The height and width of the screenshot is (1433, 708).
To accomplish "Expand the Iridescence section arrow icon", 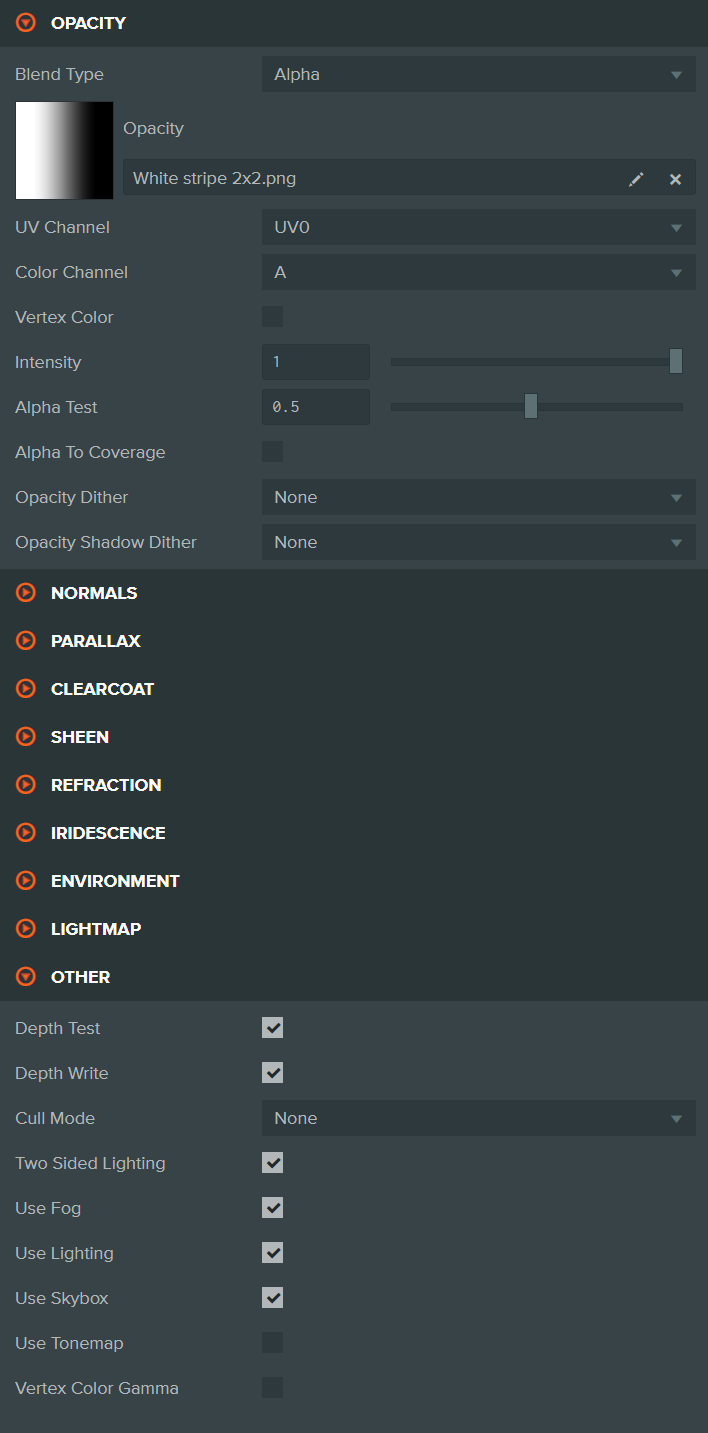I will click(26, 833).
